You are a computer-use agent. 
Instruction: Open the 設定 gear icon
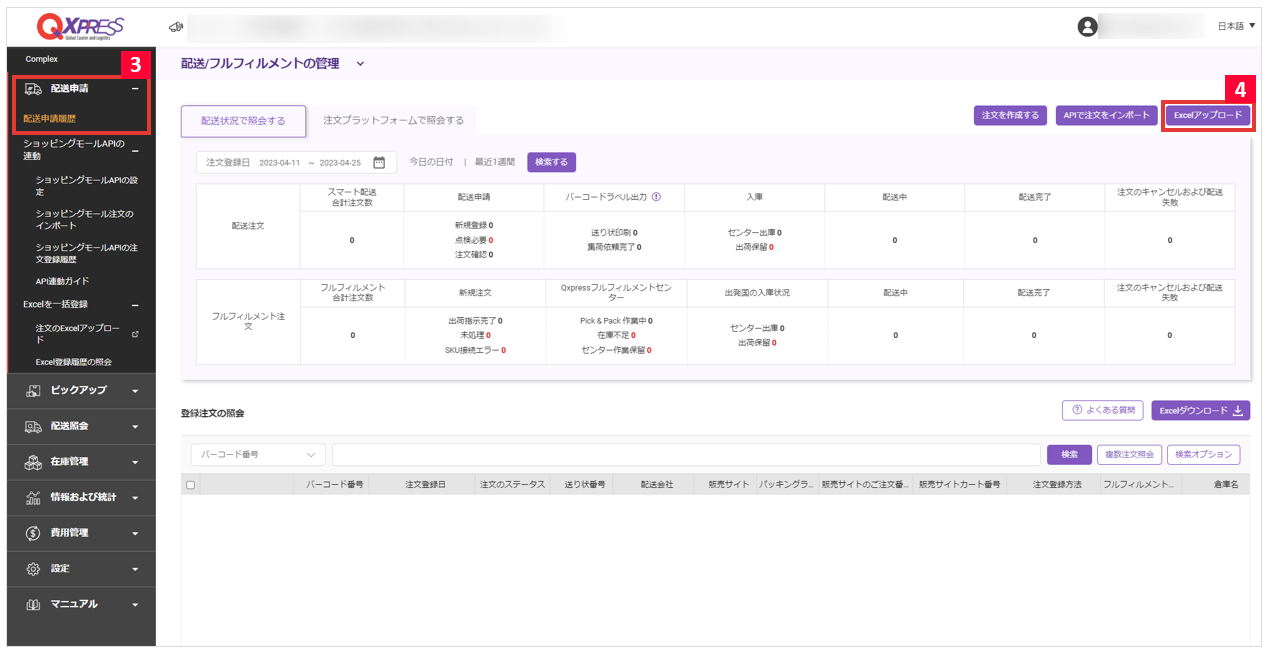[x=31, y=567]
